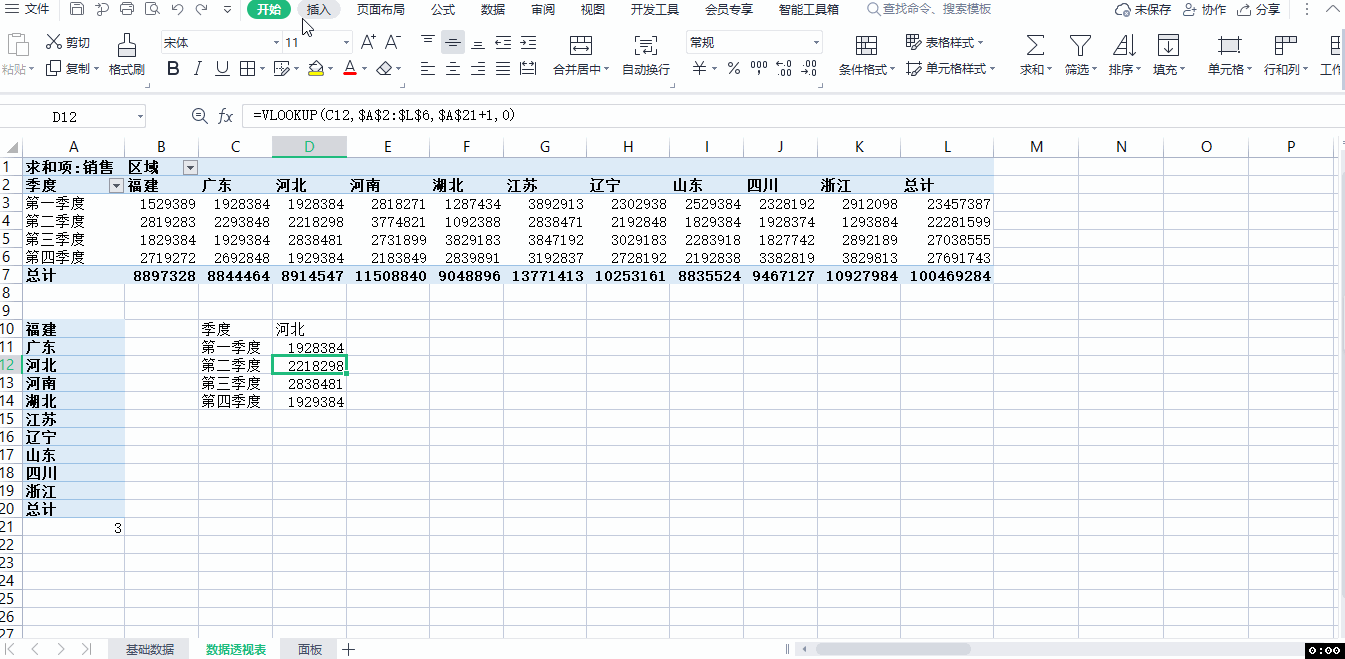Decrease font size with A- icon

392,42
